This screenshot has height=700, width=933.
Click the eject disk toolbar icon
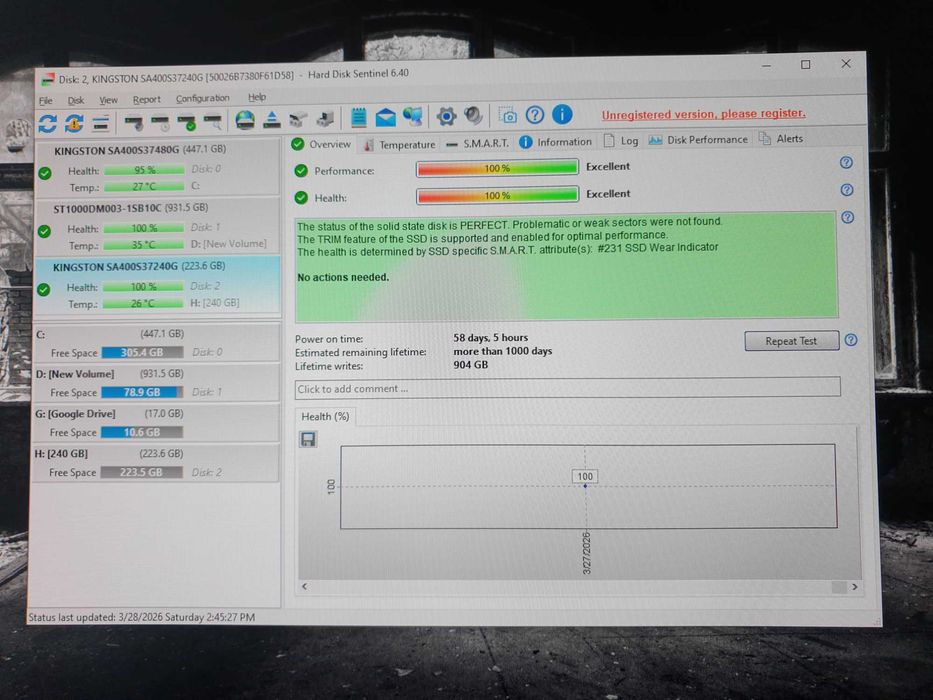click(x=272, y=120)
